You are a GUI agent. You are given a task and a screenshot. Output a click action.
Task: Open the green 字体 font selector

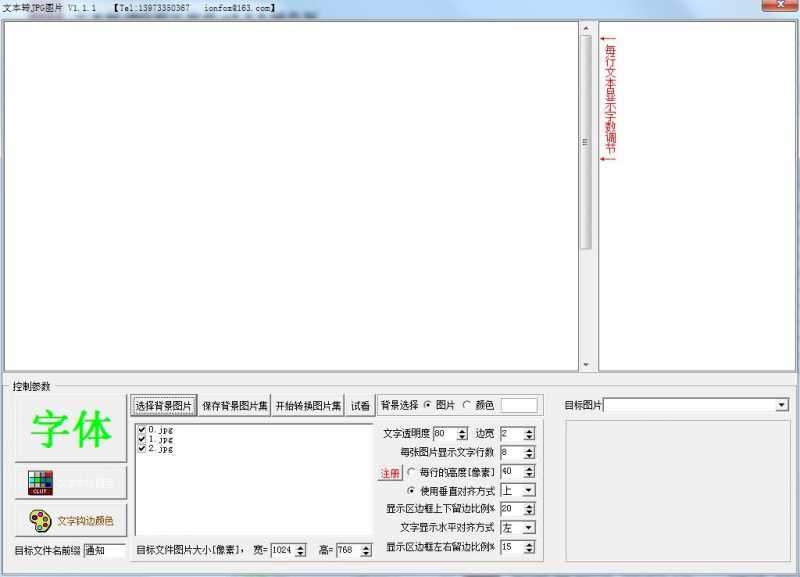pyautogui.click(x=71, y=427)
